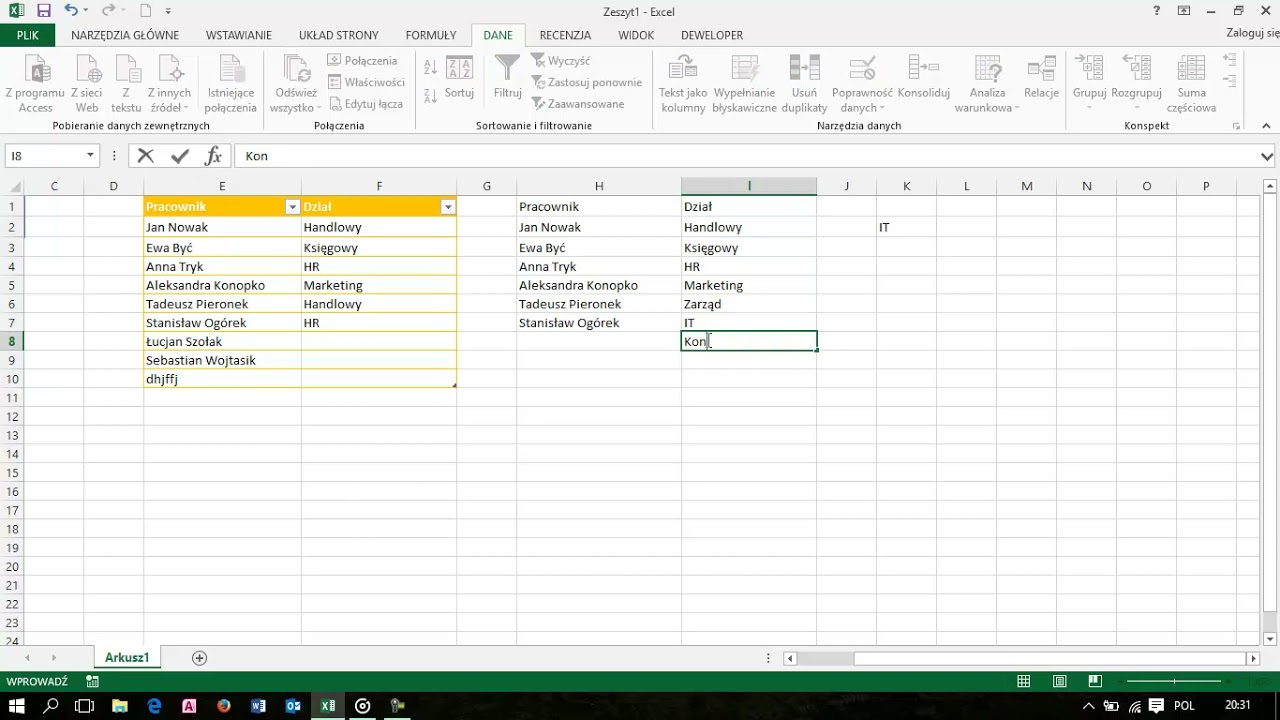Click Konsoliduj tool
The image size is (1280, 720).
click(923, 76)
